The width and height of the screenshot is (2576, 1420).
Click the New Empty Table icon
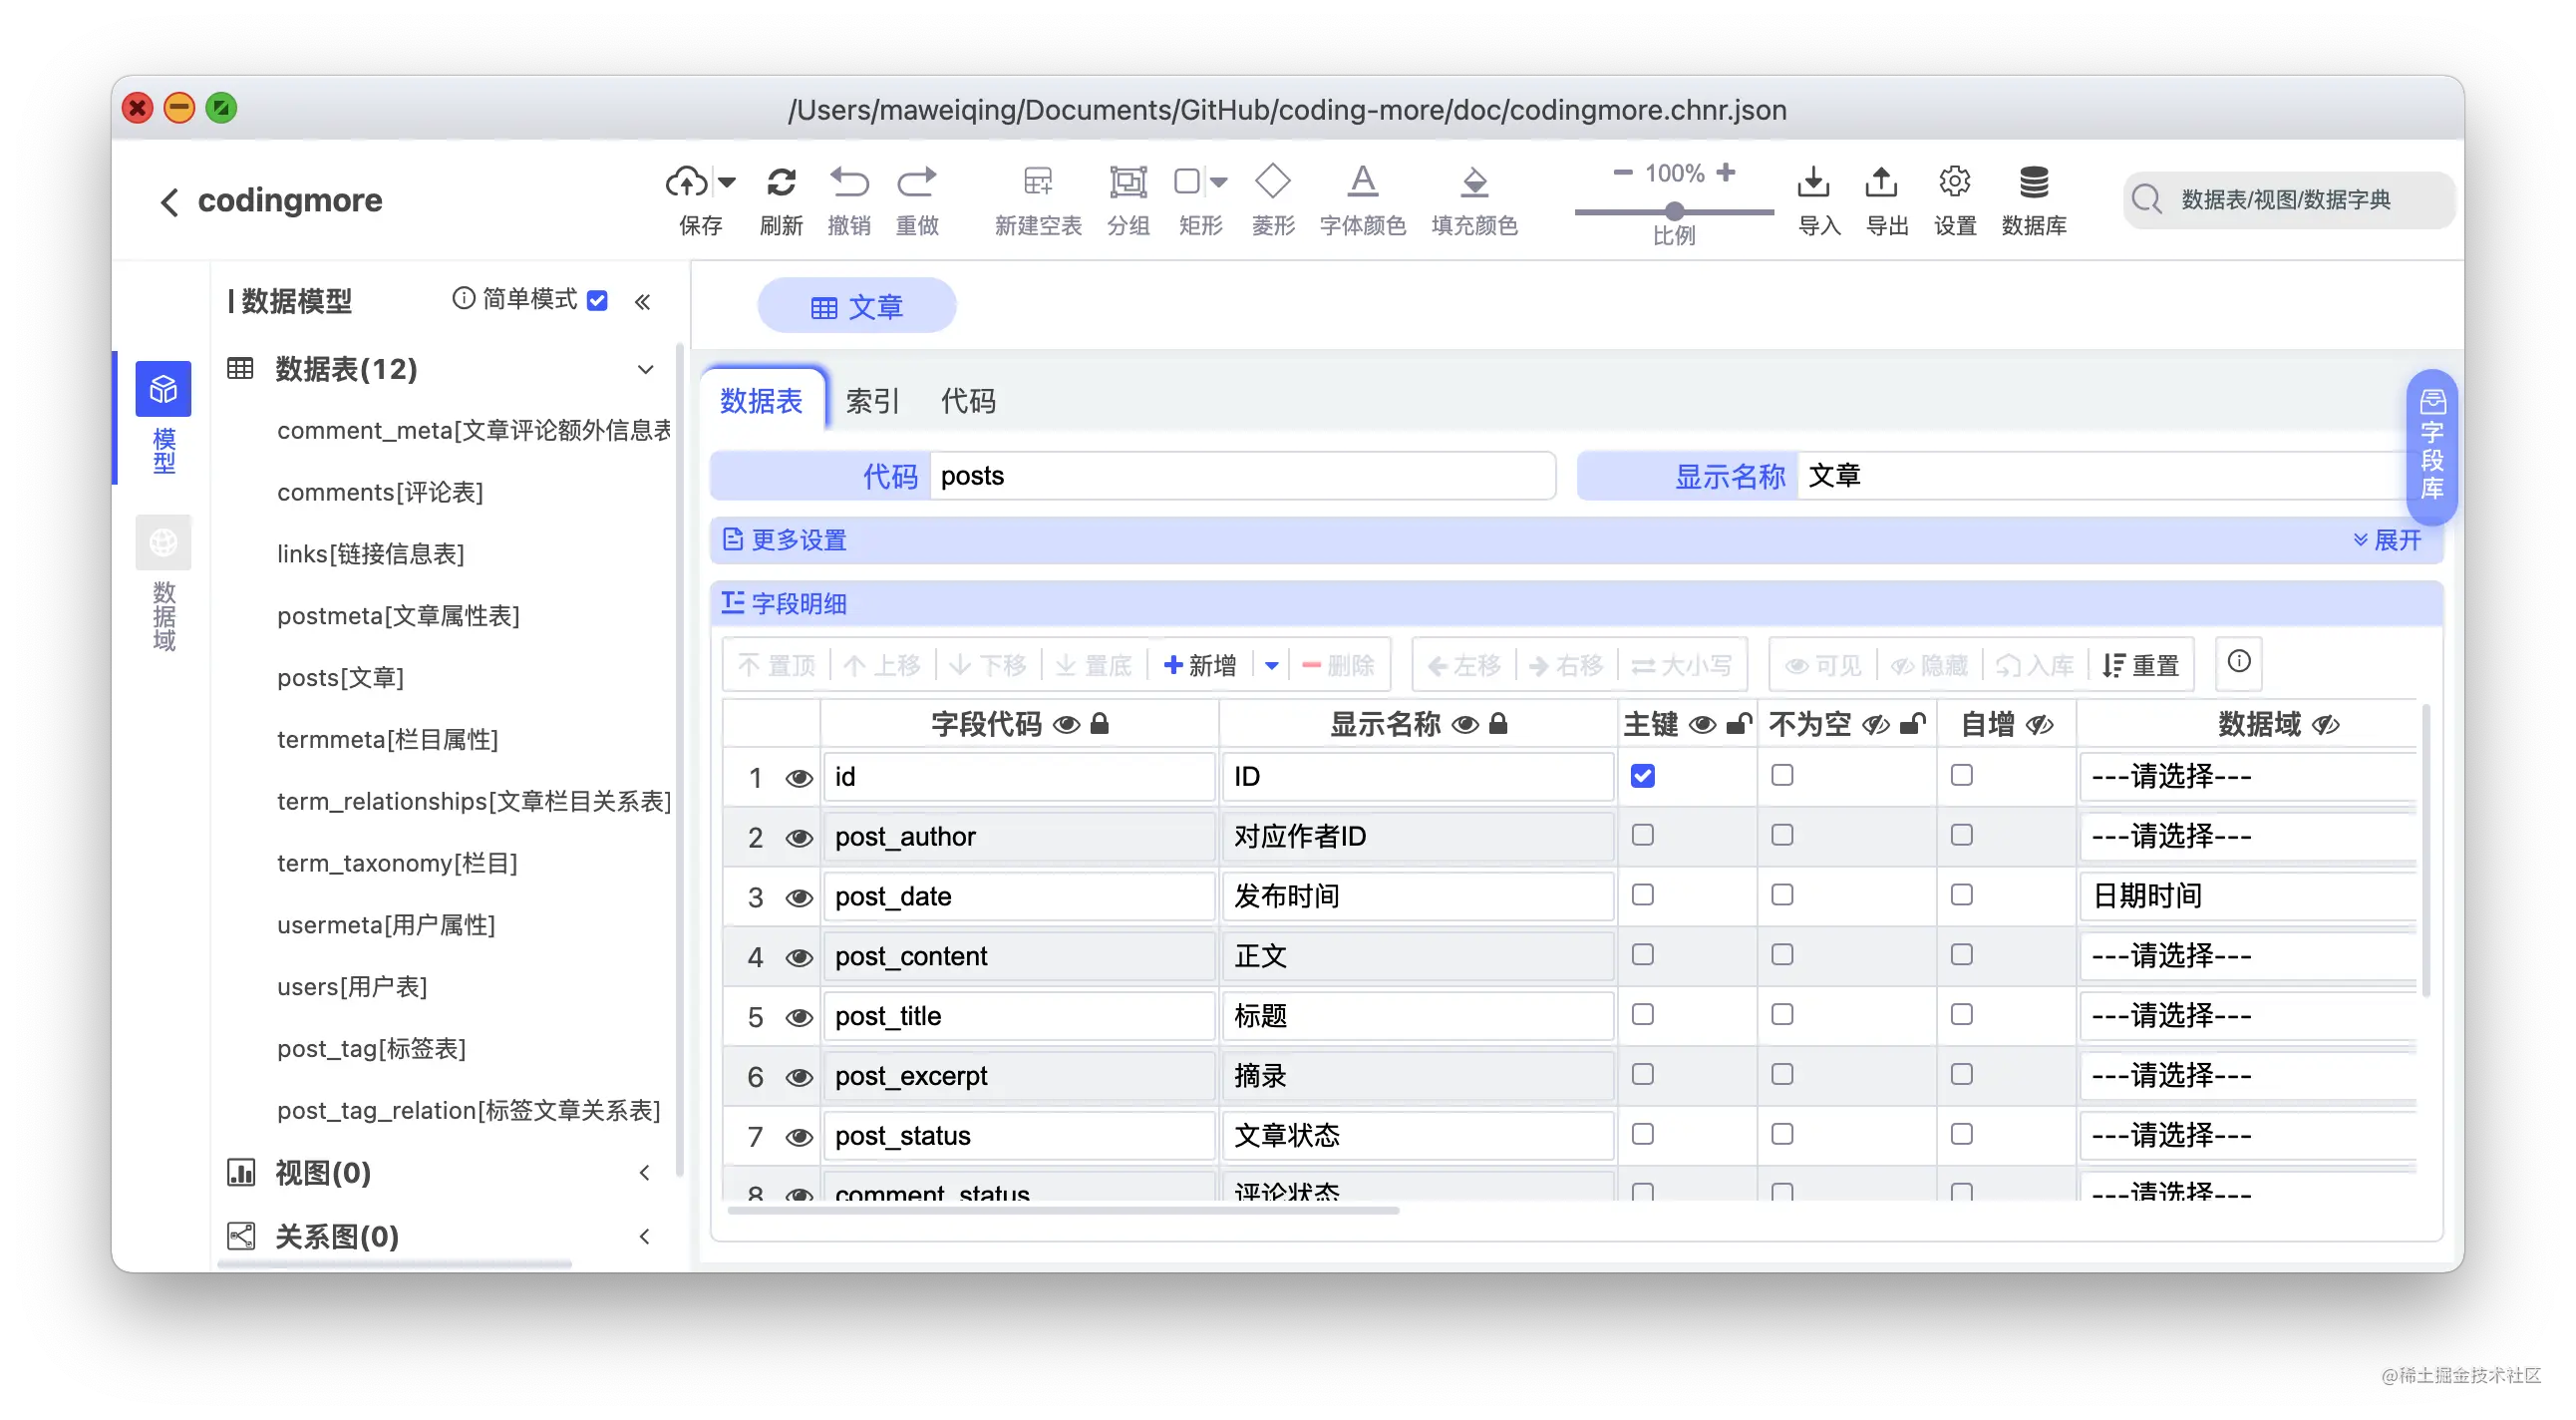[1038, 182]
